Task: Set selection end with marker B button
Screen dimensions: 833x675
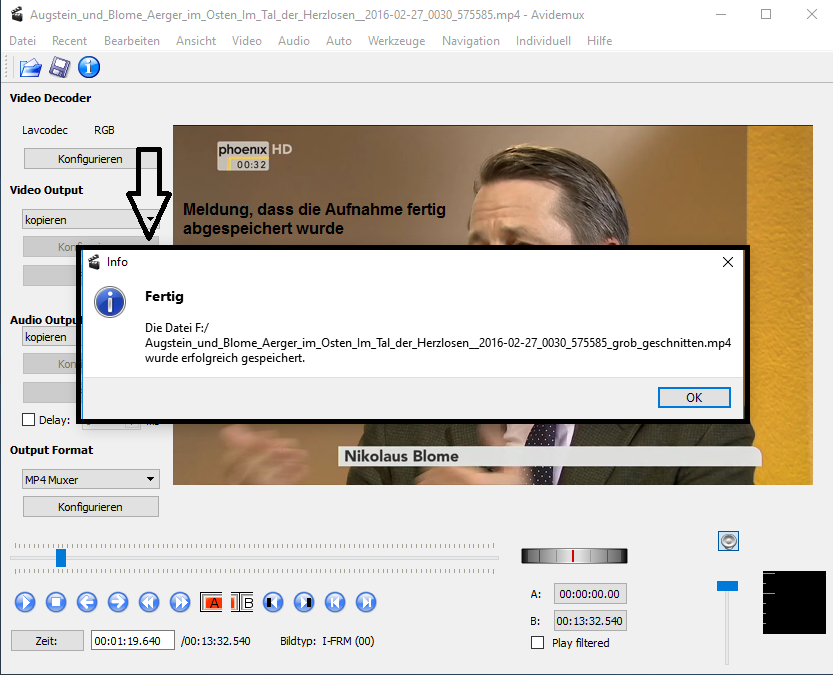Action: (x=243, y=602)
